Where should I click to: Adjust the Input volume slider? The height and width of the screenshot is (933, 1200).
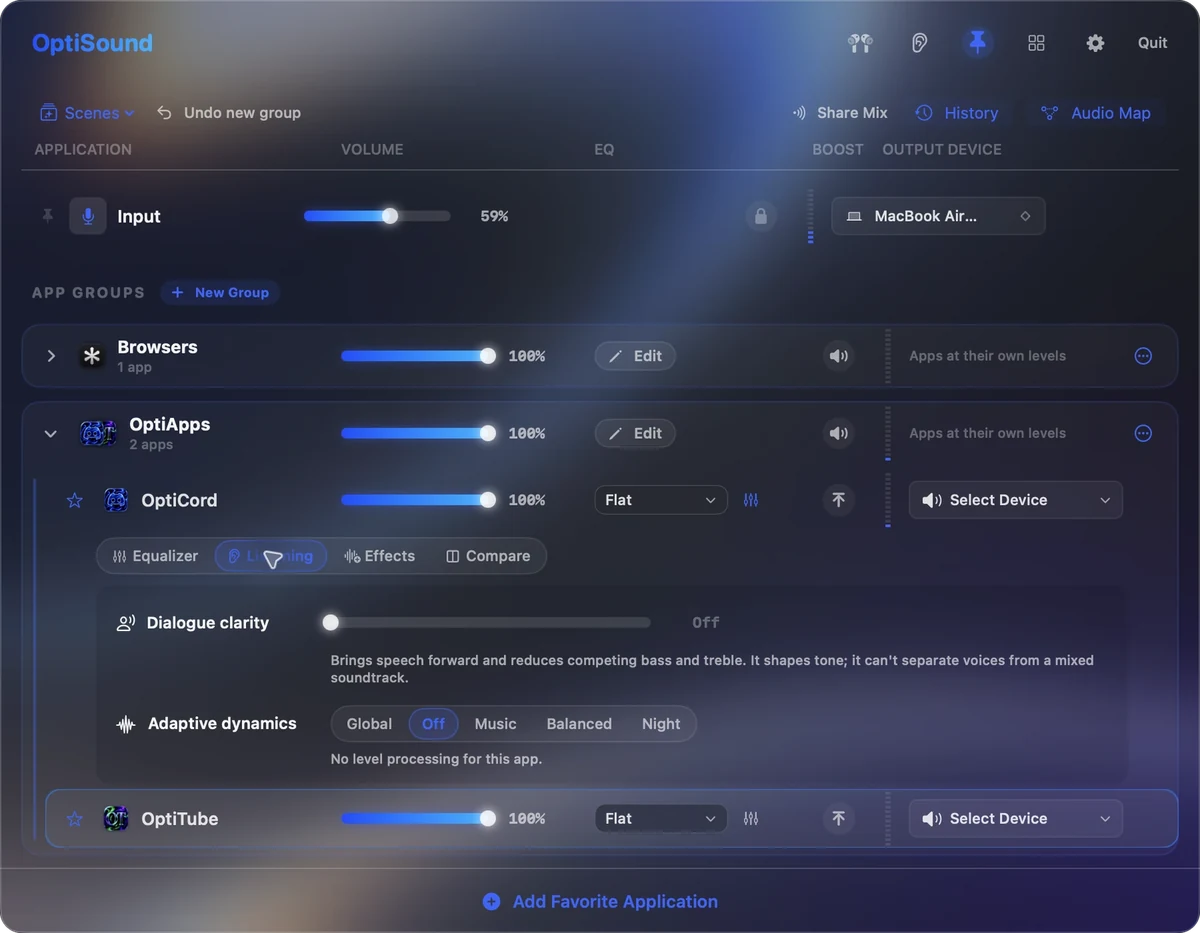coord(377,216)
